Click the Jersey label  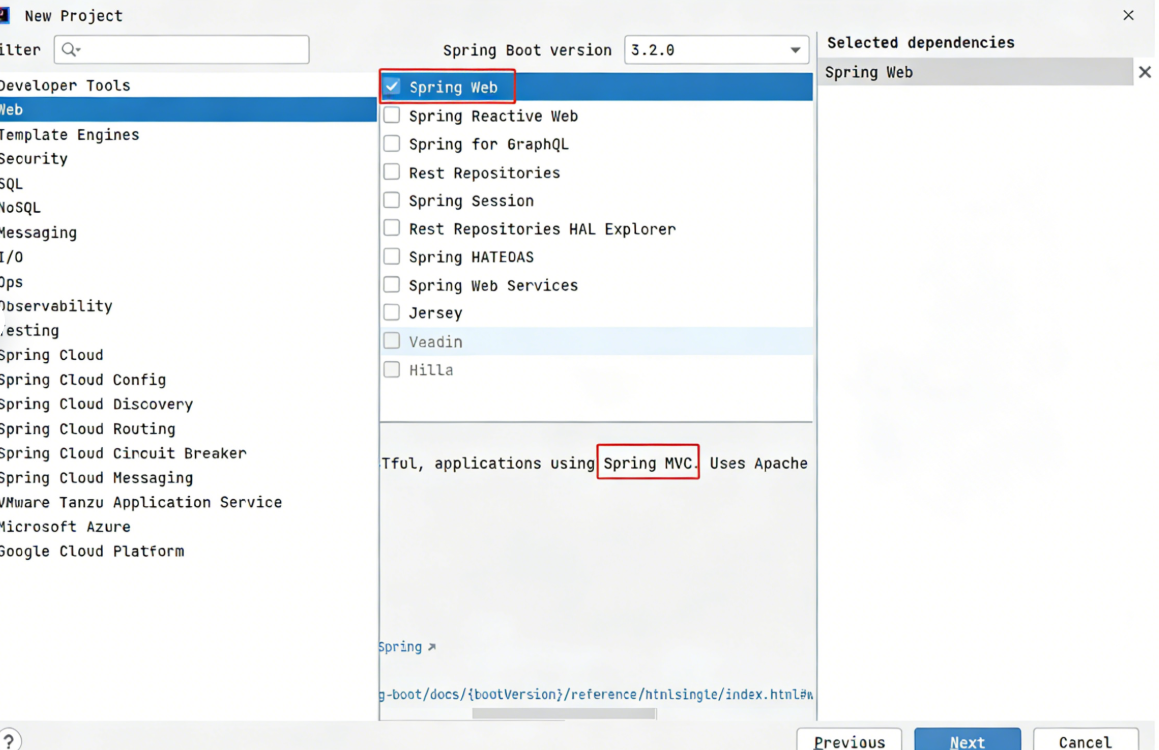435,313
